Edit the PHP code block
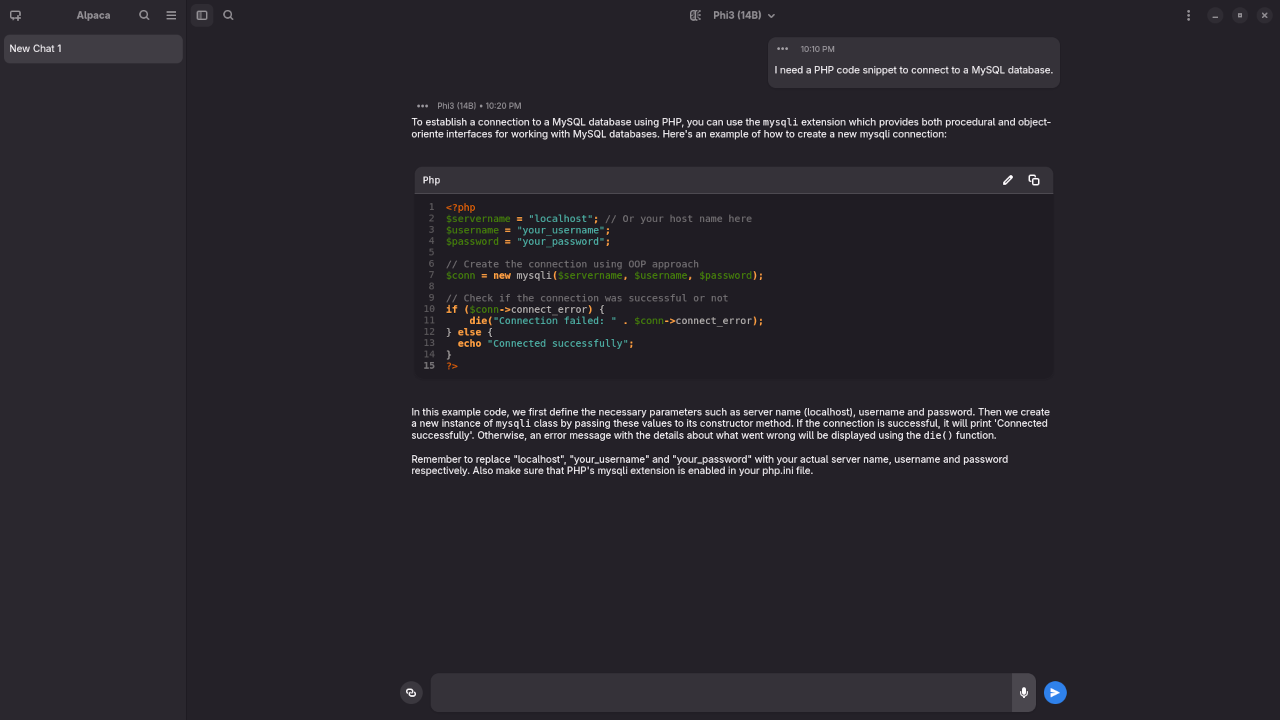 (x=1007, y=180)
